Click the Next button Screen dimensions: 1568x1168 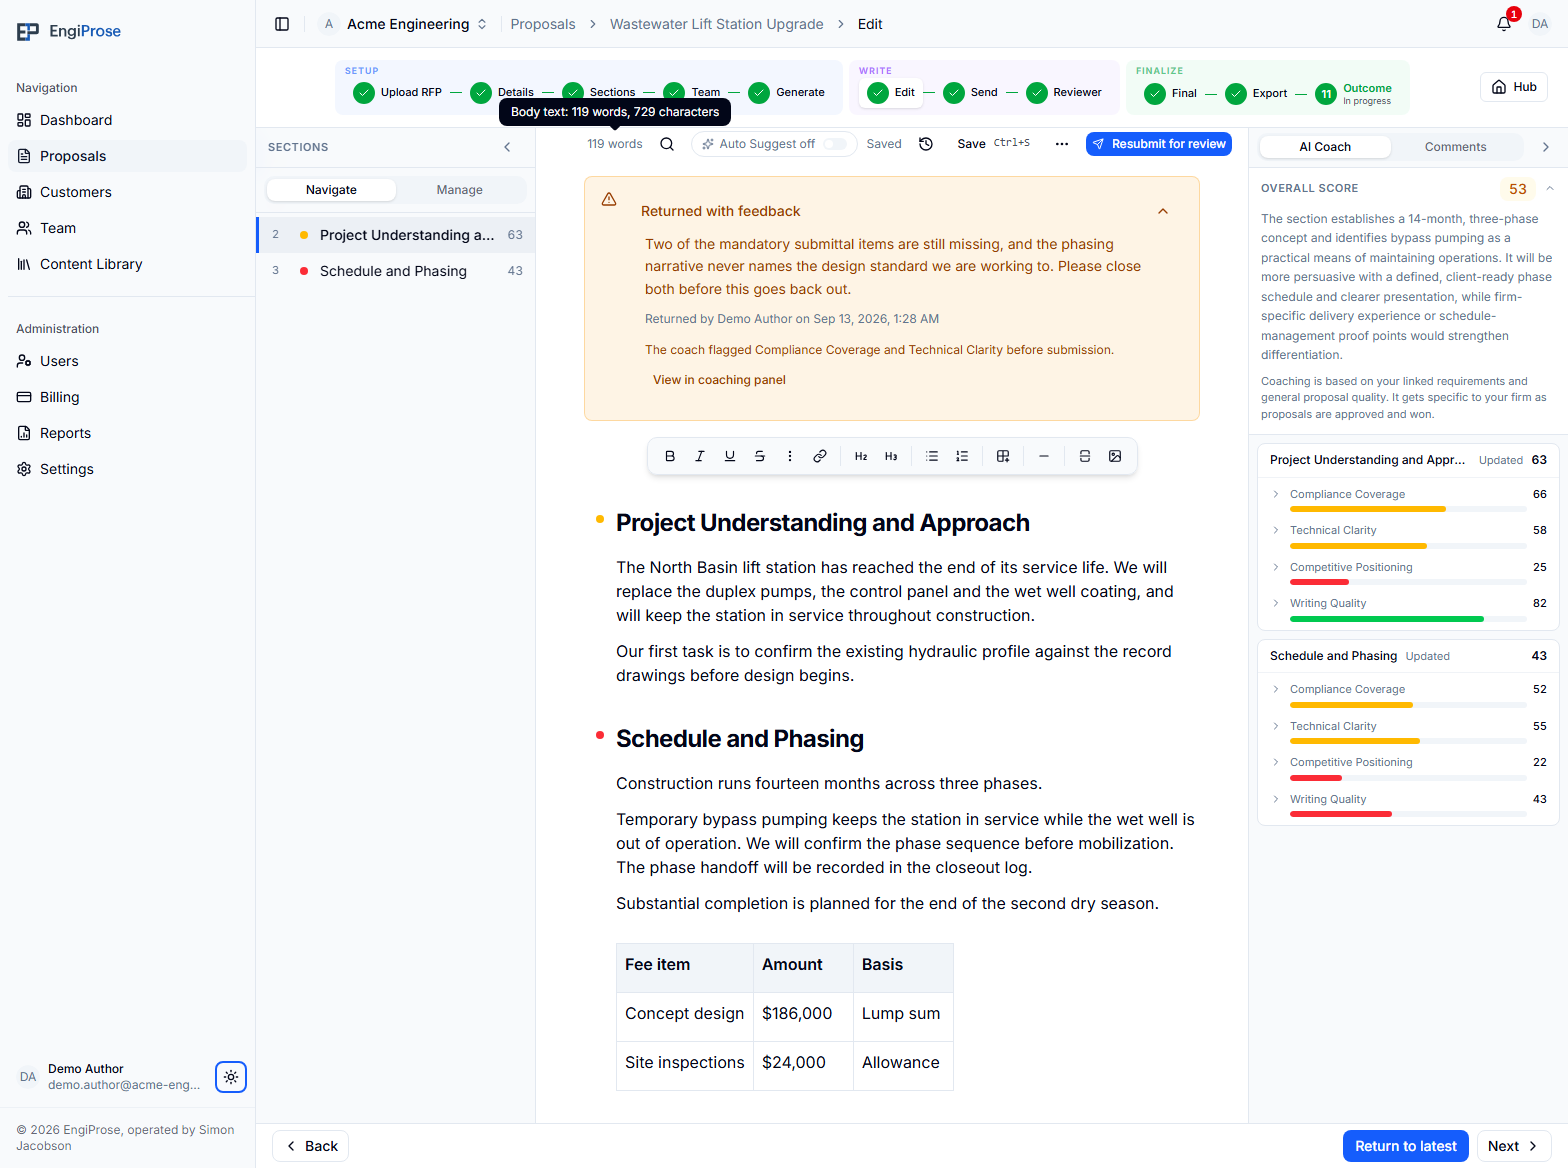pos(1512,1146)
